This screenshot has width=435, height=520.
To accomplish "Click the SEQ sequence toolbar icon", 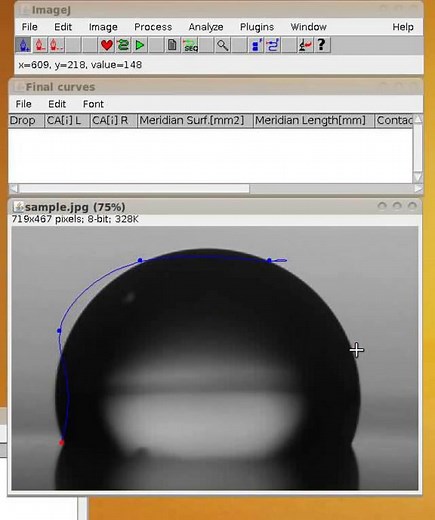I will (190, 45).
